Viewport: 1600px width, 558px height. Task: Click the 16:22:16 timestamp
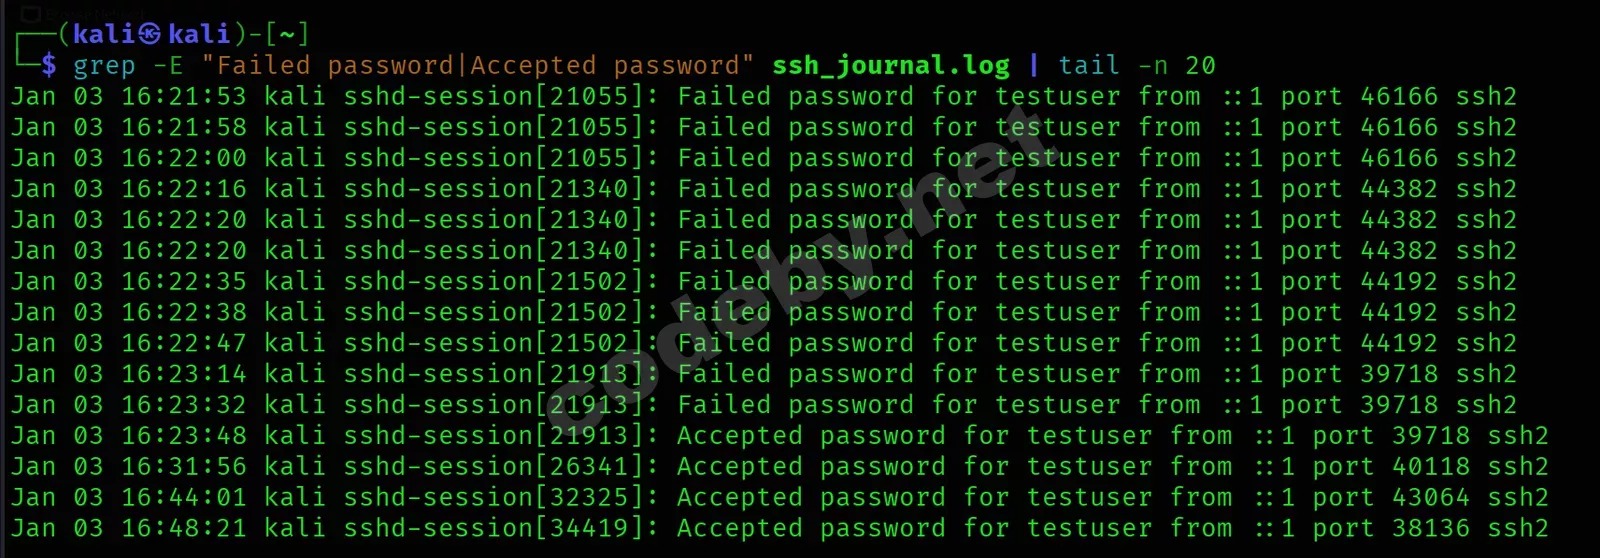[x=184, y=189]
